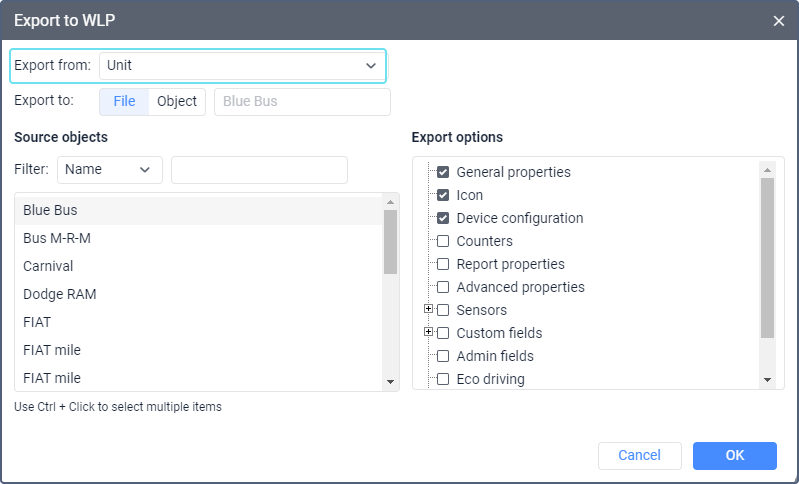
Task: Select File as export destination
Action: click(x=124, y=101)
